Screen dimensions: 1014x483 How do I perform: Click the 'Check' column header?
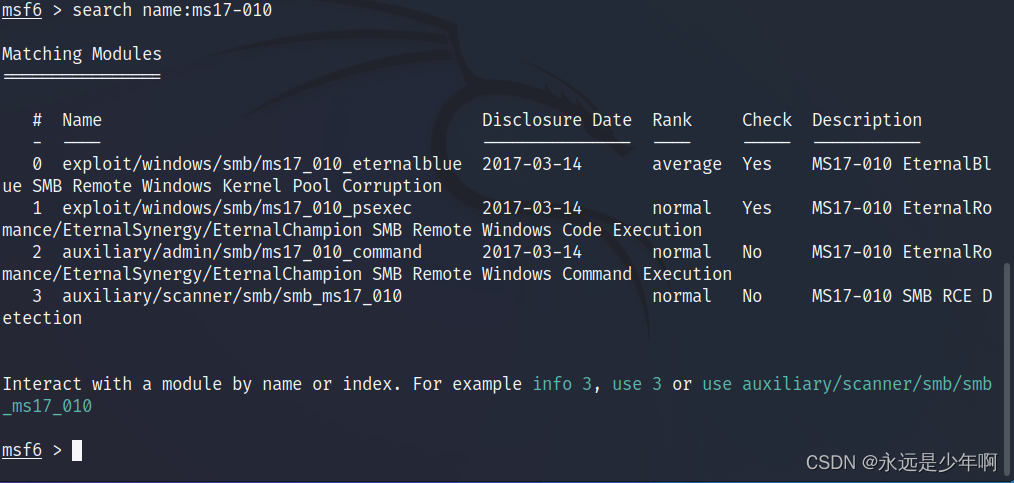point(767,120)
